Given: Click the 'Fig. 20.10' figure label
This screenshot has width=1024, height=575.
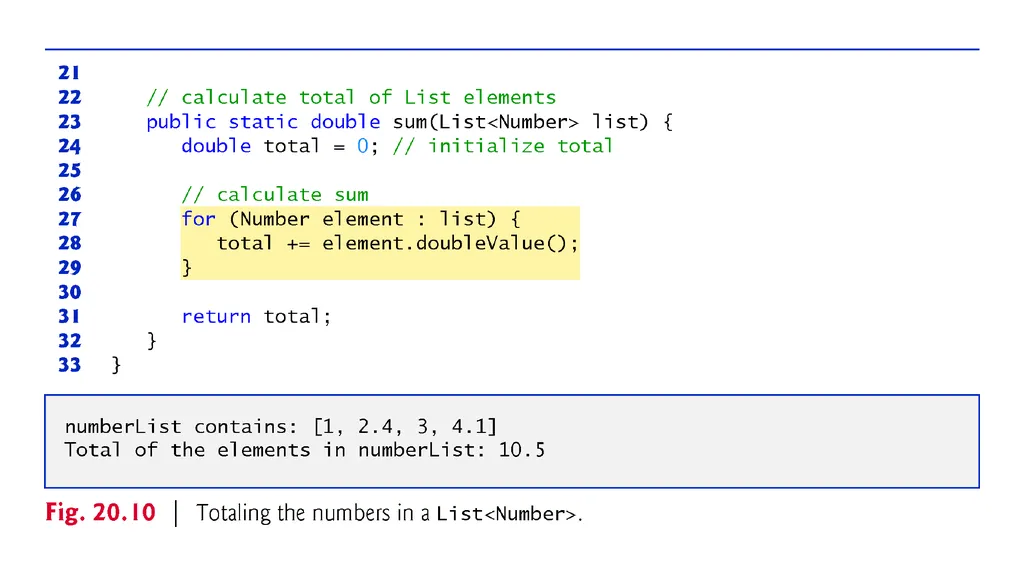Looking at the screenshot, I should click(101, 512).
